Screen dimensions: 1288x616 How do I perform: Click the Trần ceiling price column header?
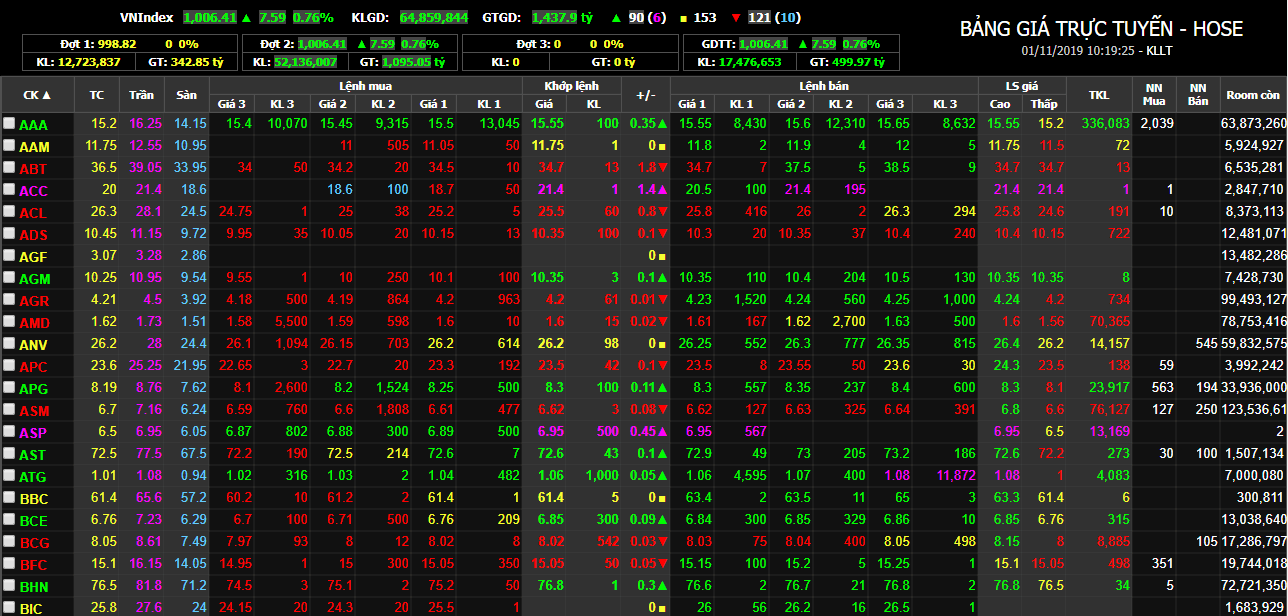coord(142,95)
